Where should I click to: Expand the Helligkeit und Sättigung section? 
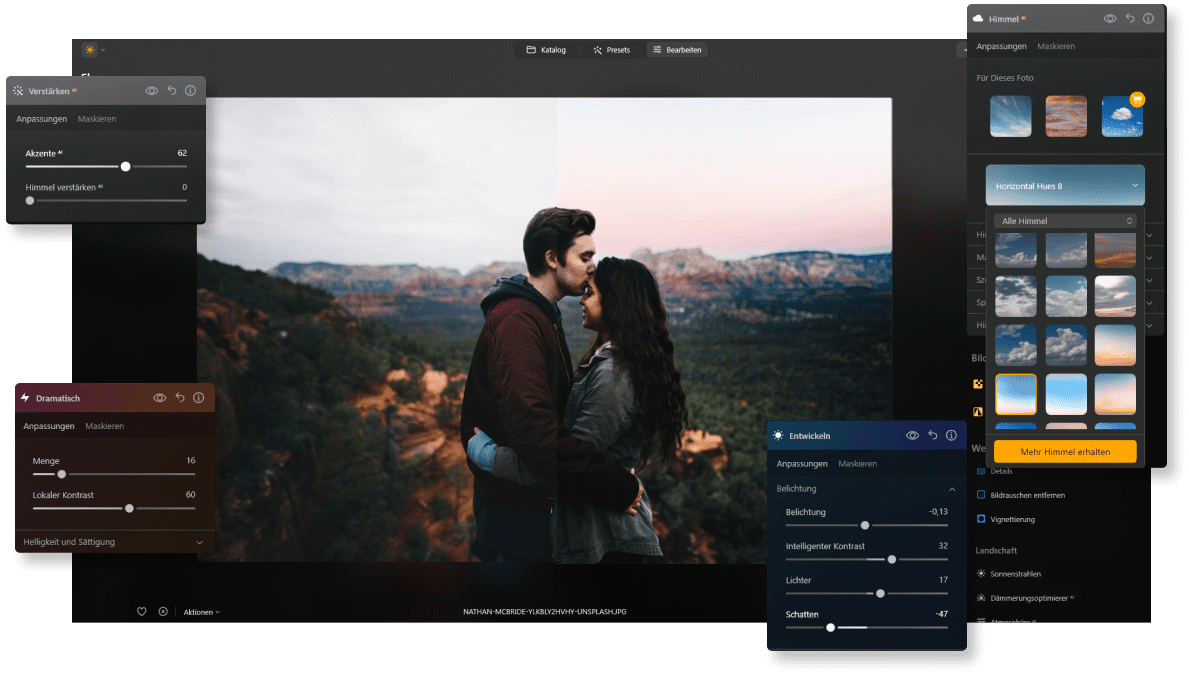114,542
